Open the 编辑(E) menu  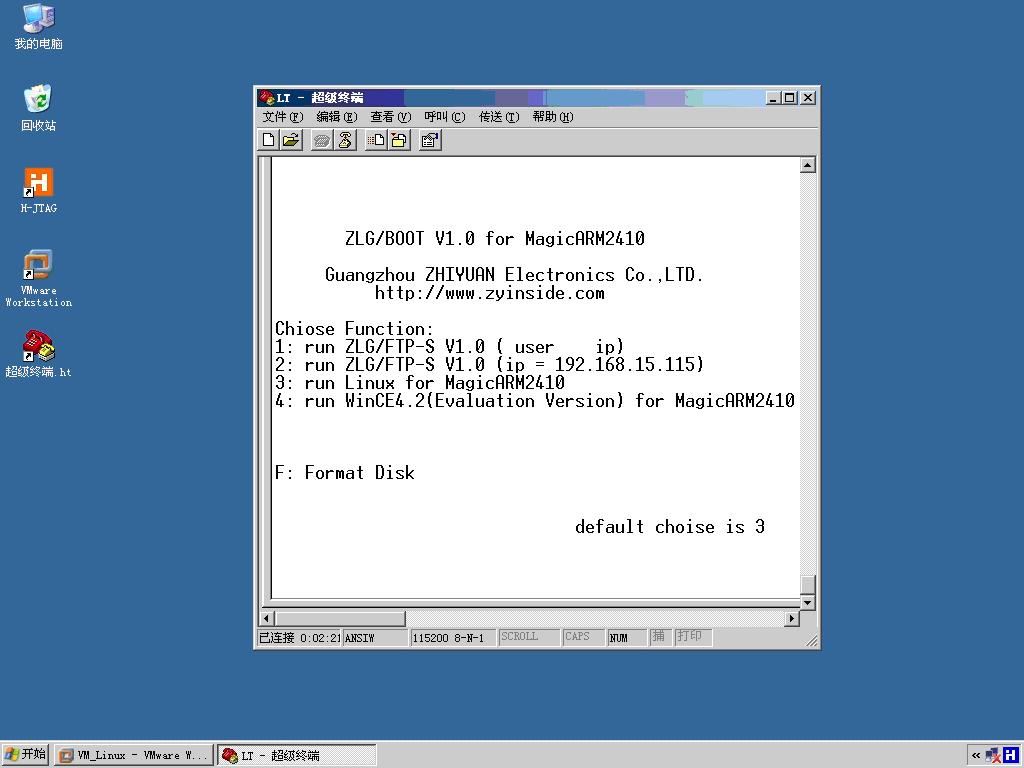[336, 117]
